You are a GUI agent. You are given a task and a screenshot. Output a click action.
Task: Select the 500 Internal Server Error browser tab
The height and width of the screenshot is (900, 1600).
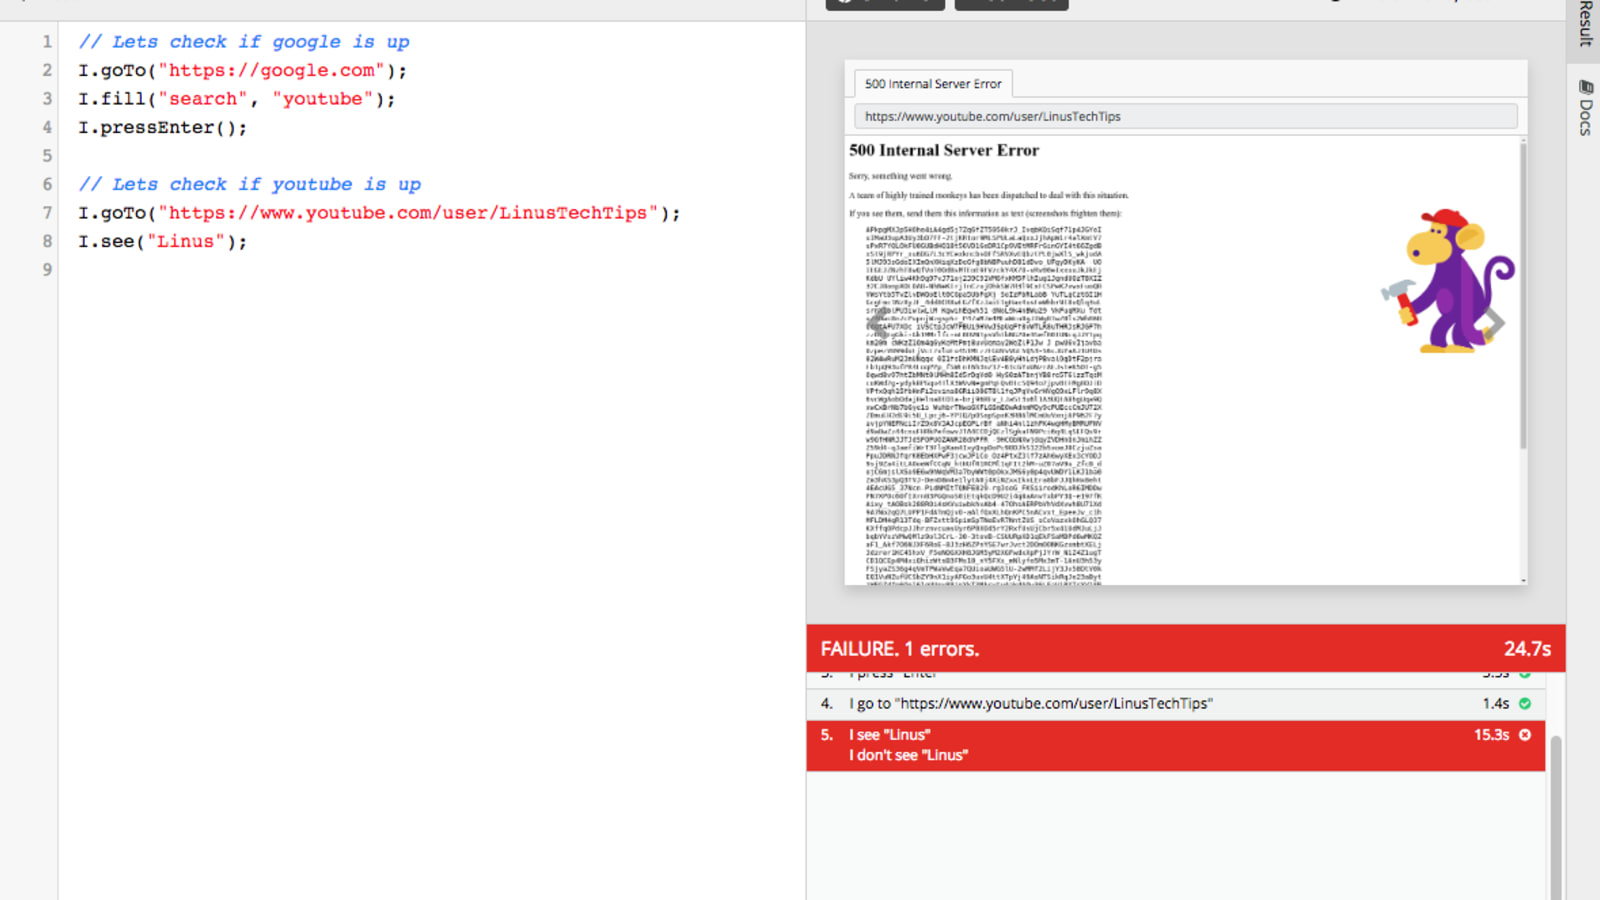point(933,84)
